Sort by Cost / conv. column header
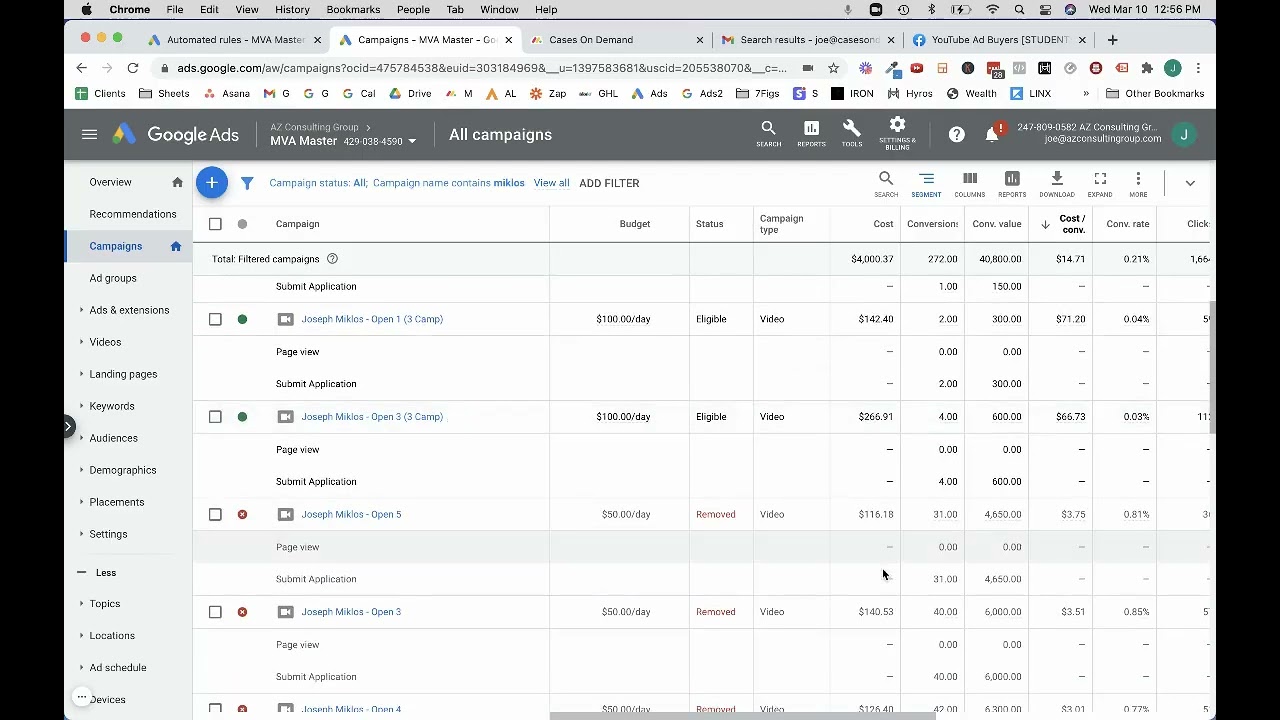 coord(1072,224)
